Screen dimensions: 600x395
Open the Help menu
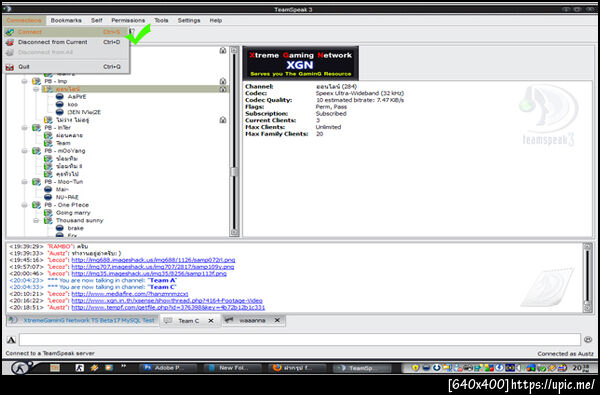click(x=215, y=20)
